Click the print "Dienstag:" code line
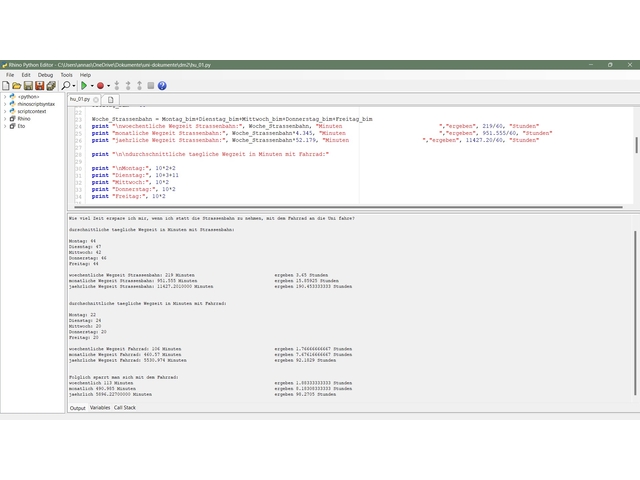Screen dimensions: 640x480 (x=135, y=175)
